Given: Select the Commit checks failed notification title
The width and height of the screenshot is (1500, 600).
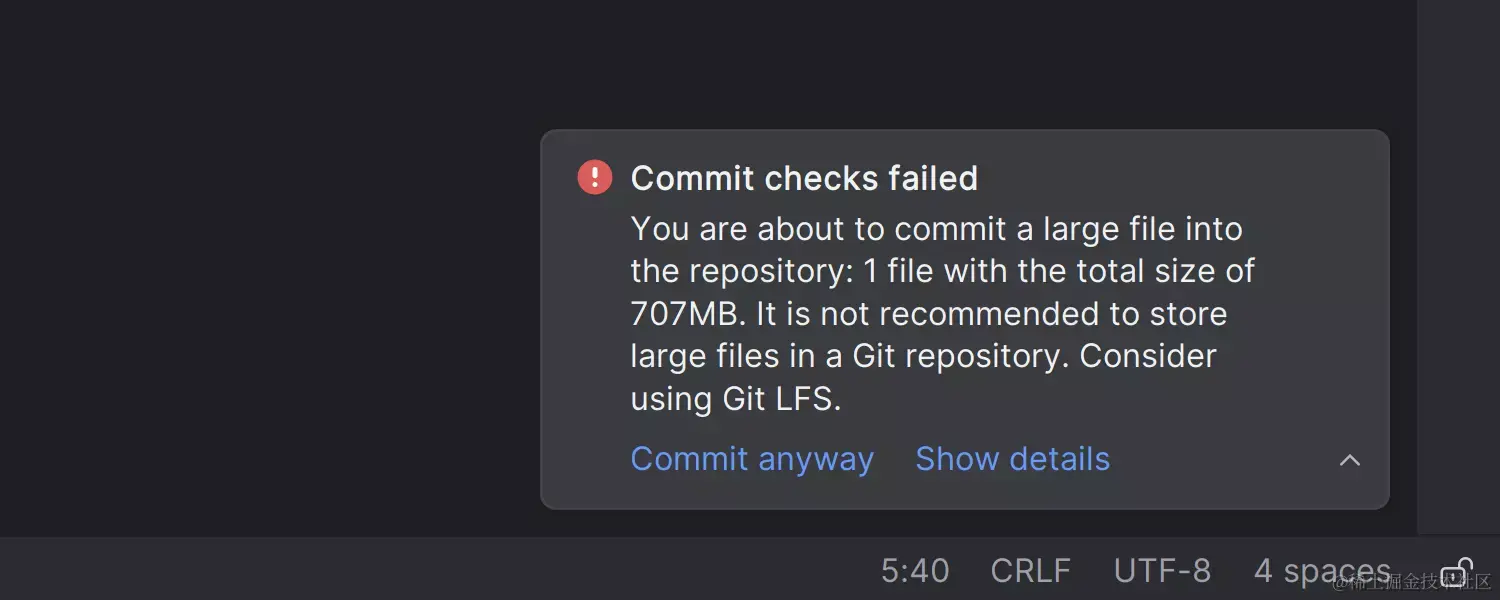Looking at the screenshot, I should click(803, 178).
